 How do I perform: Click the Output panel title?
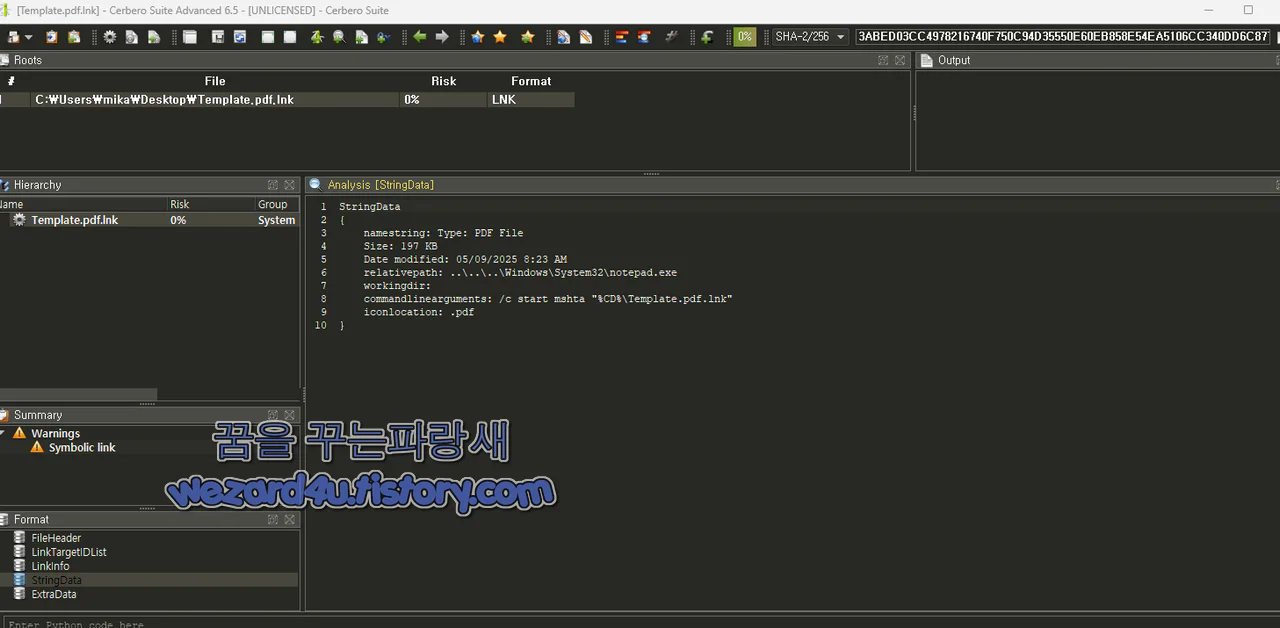pos(953,60)
